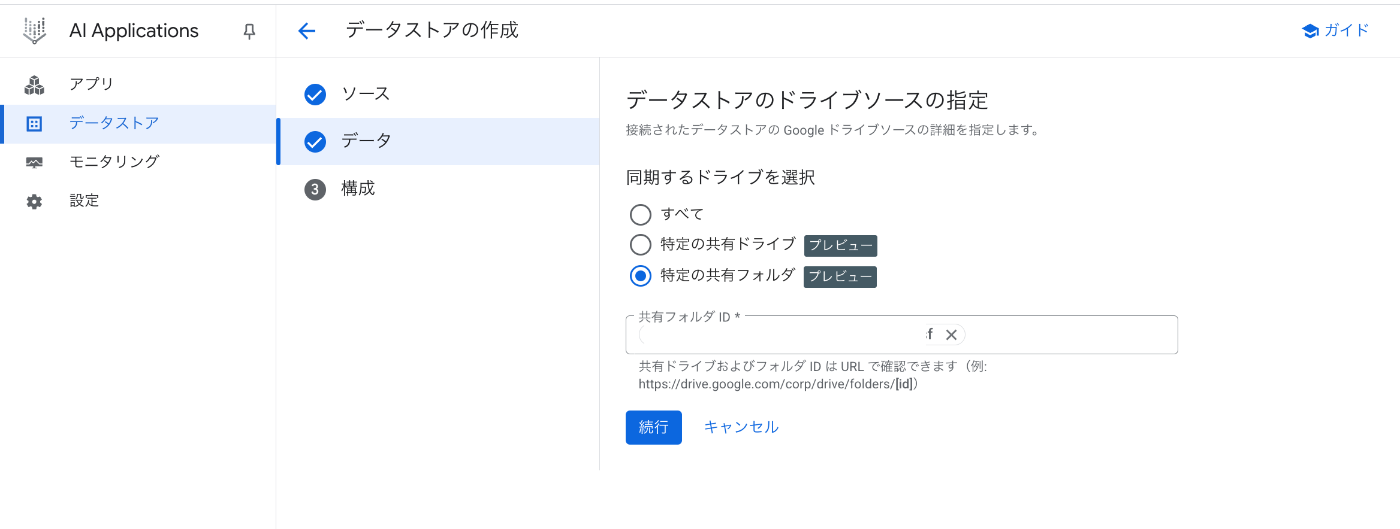
Task: Open the ソース step in the stepper
Action: pos(365,94)
